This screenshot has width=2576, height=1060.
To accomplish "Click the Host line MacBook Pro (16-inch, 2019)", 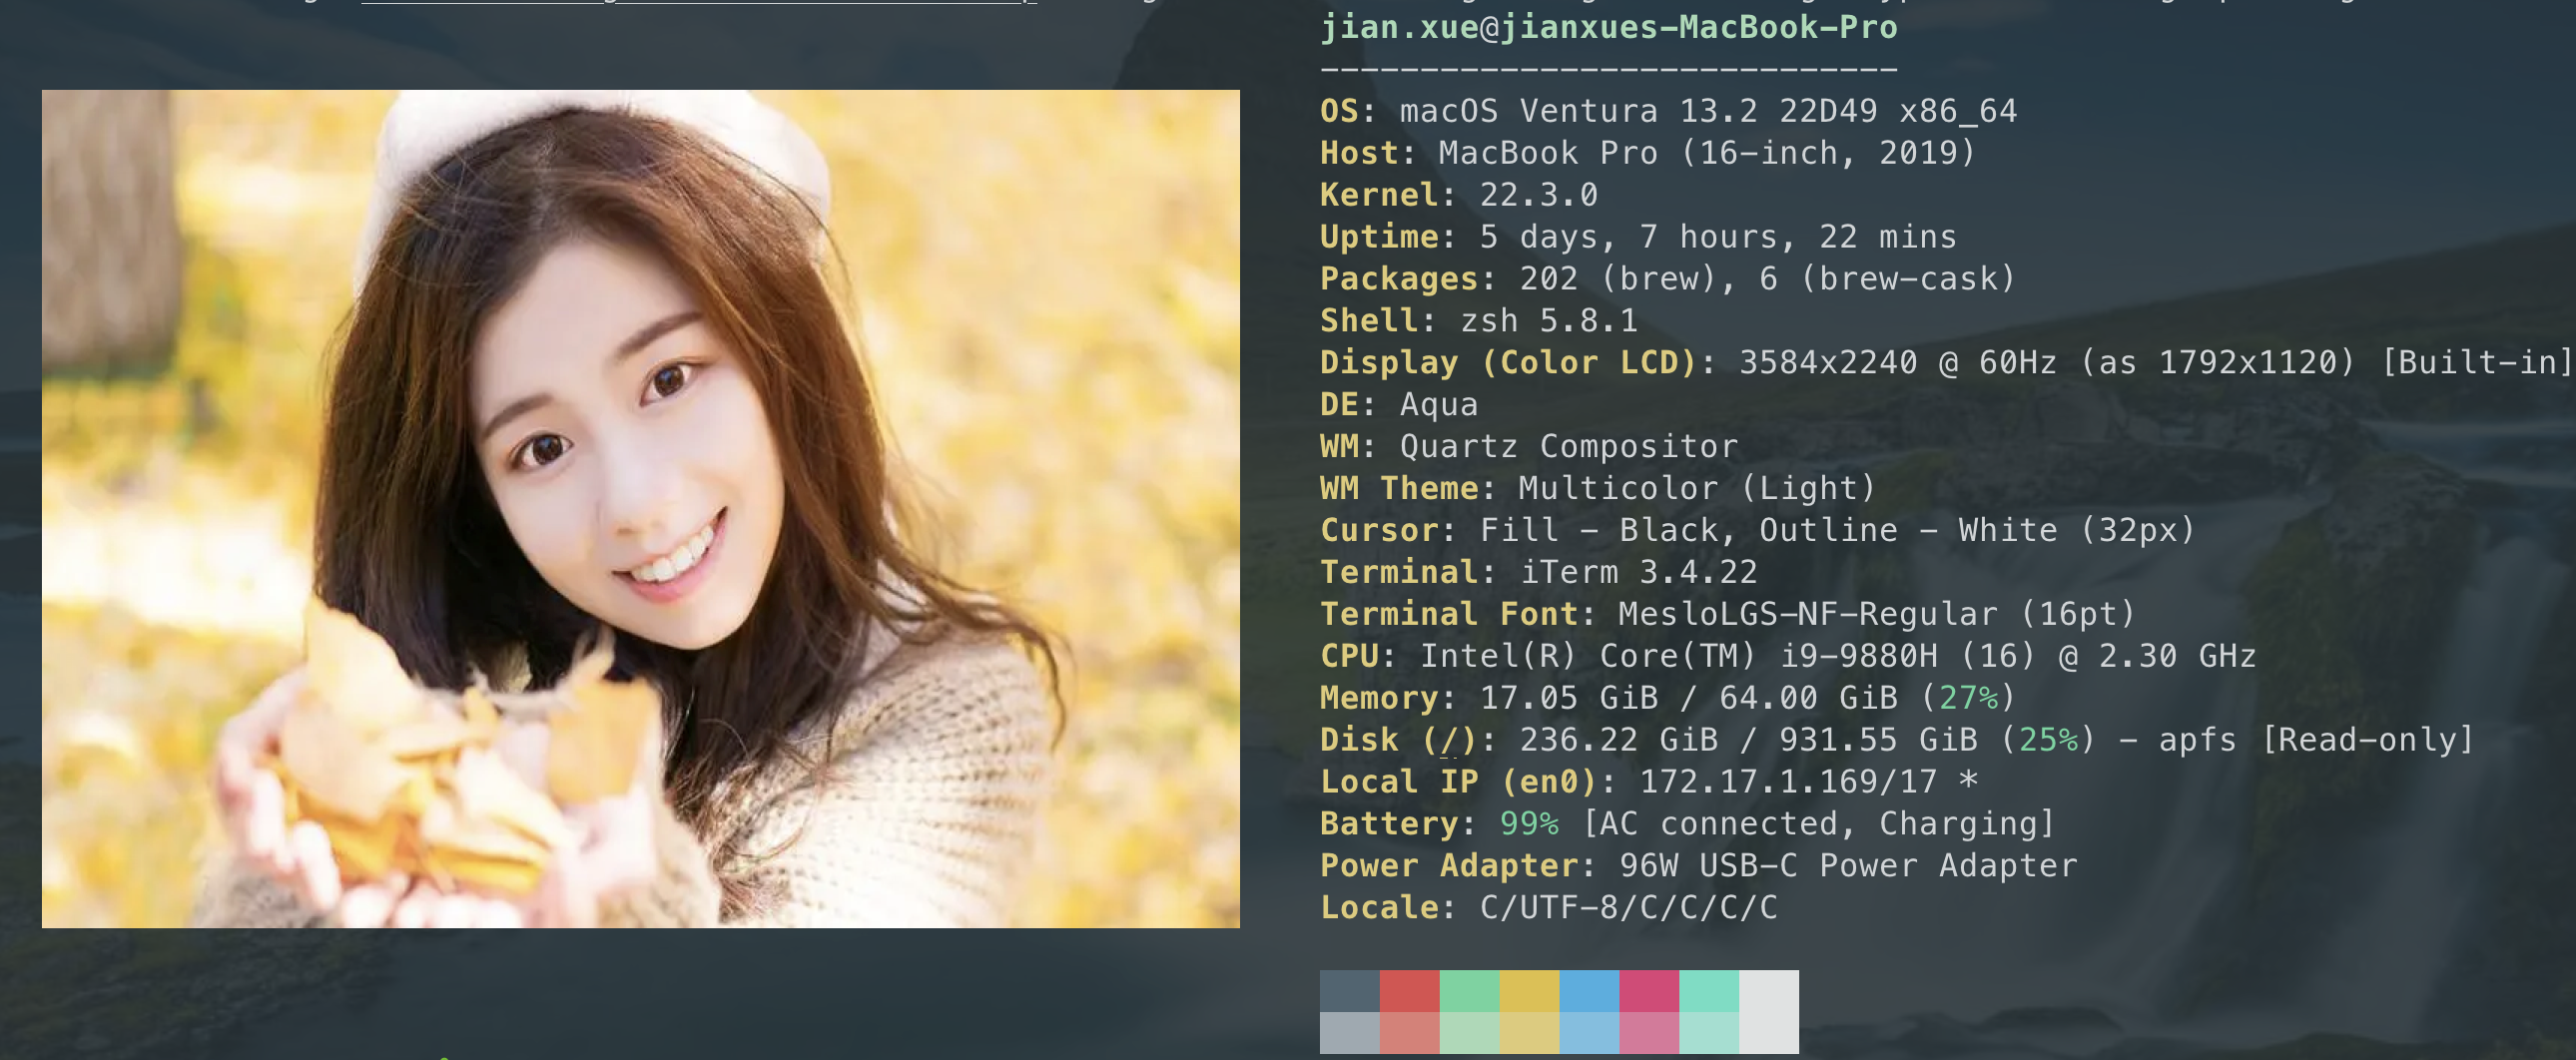I will coord(1648,153).
